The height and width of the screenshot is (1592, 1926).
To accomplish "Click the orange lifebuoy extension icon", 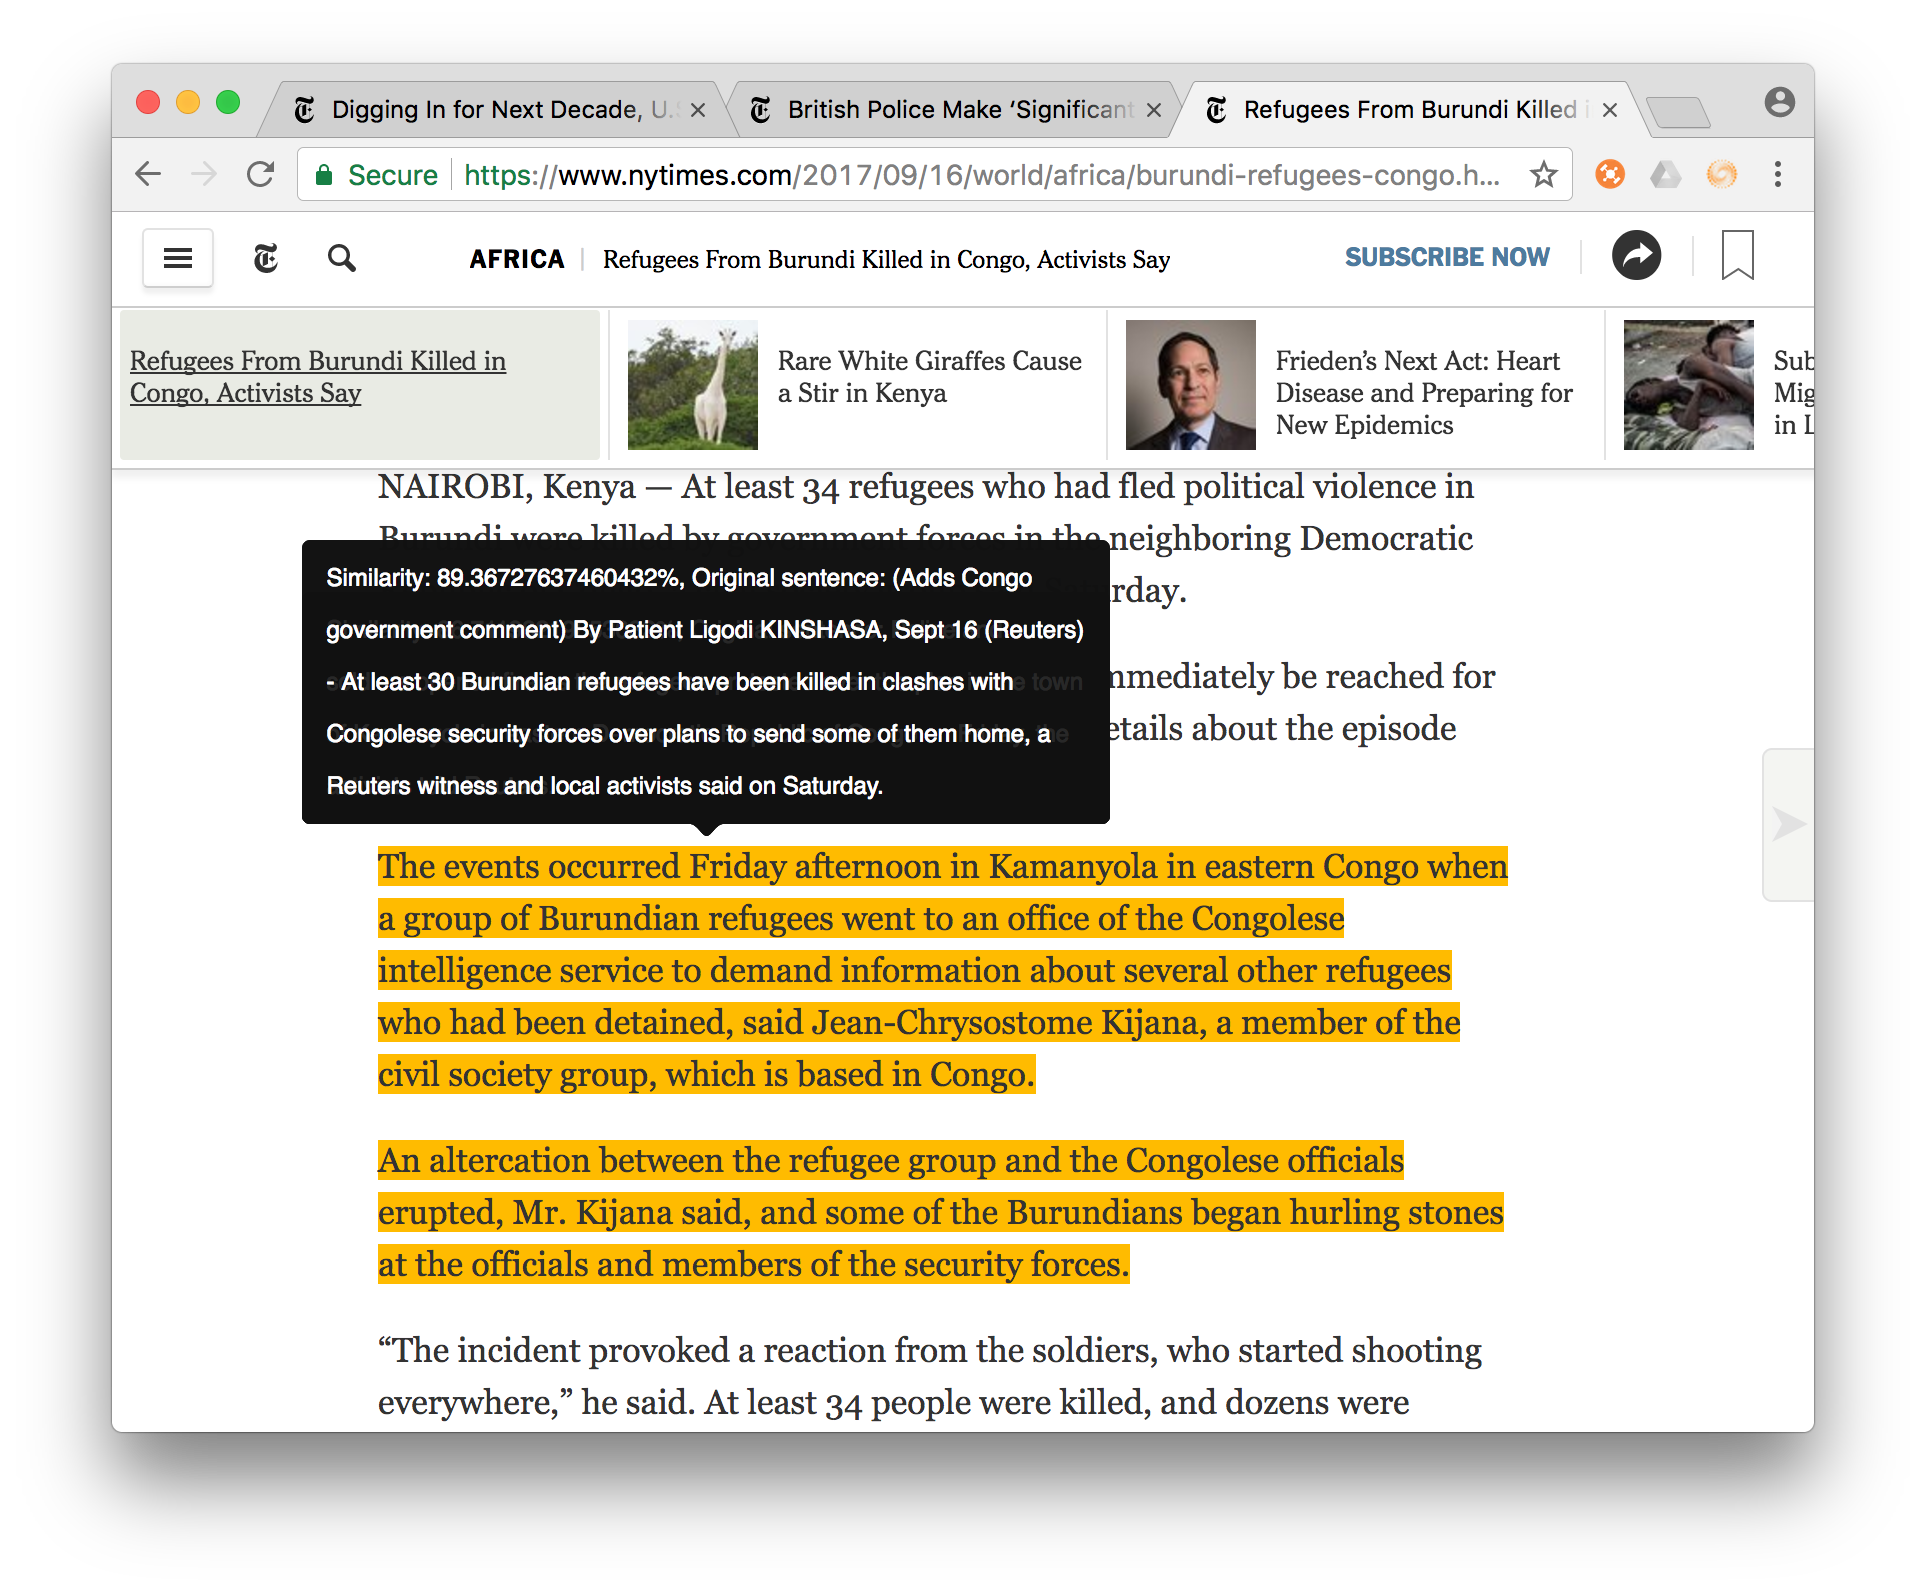I will point(1609,175).
